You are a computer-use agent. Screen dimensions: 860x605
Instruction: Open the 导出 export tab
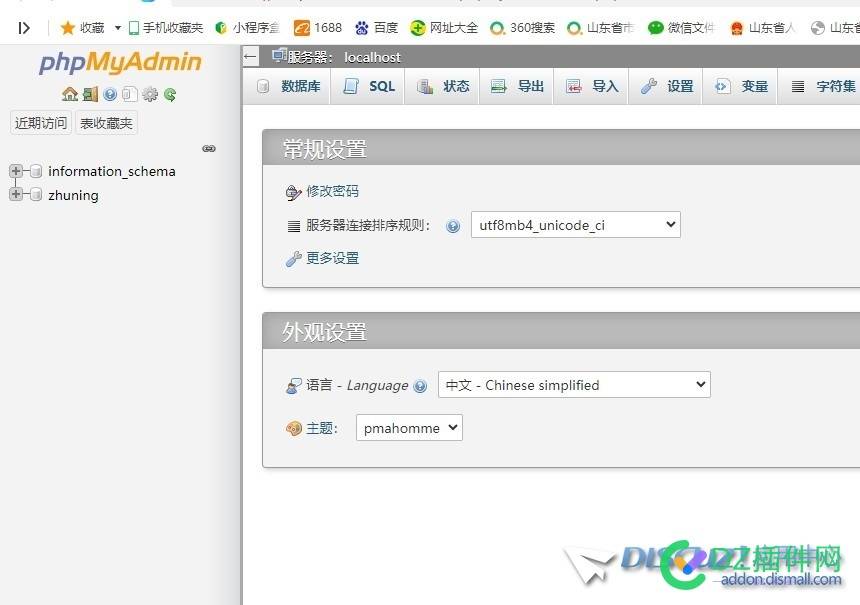[517, 86]
